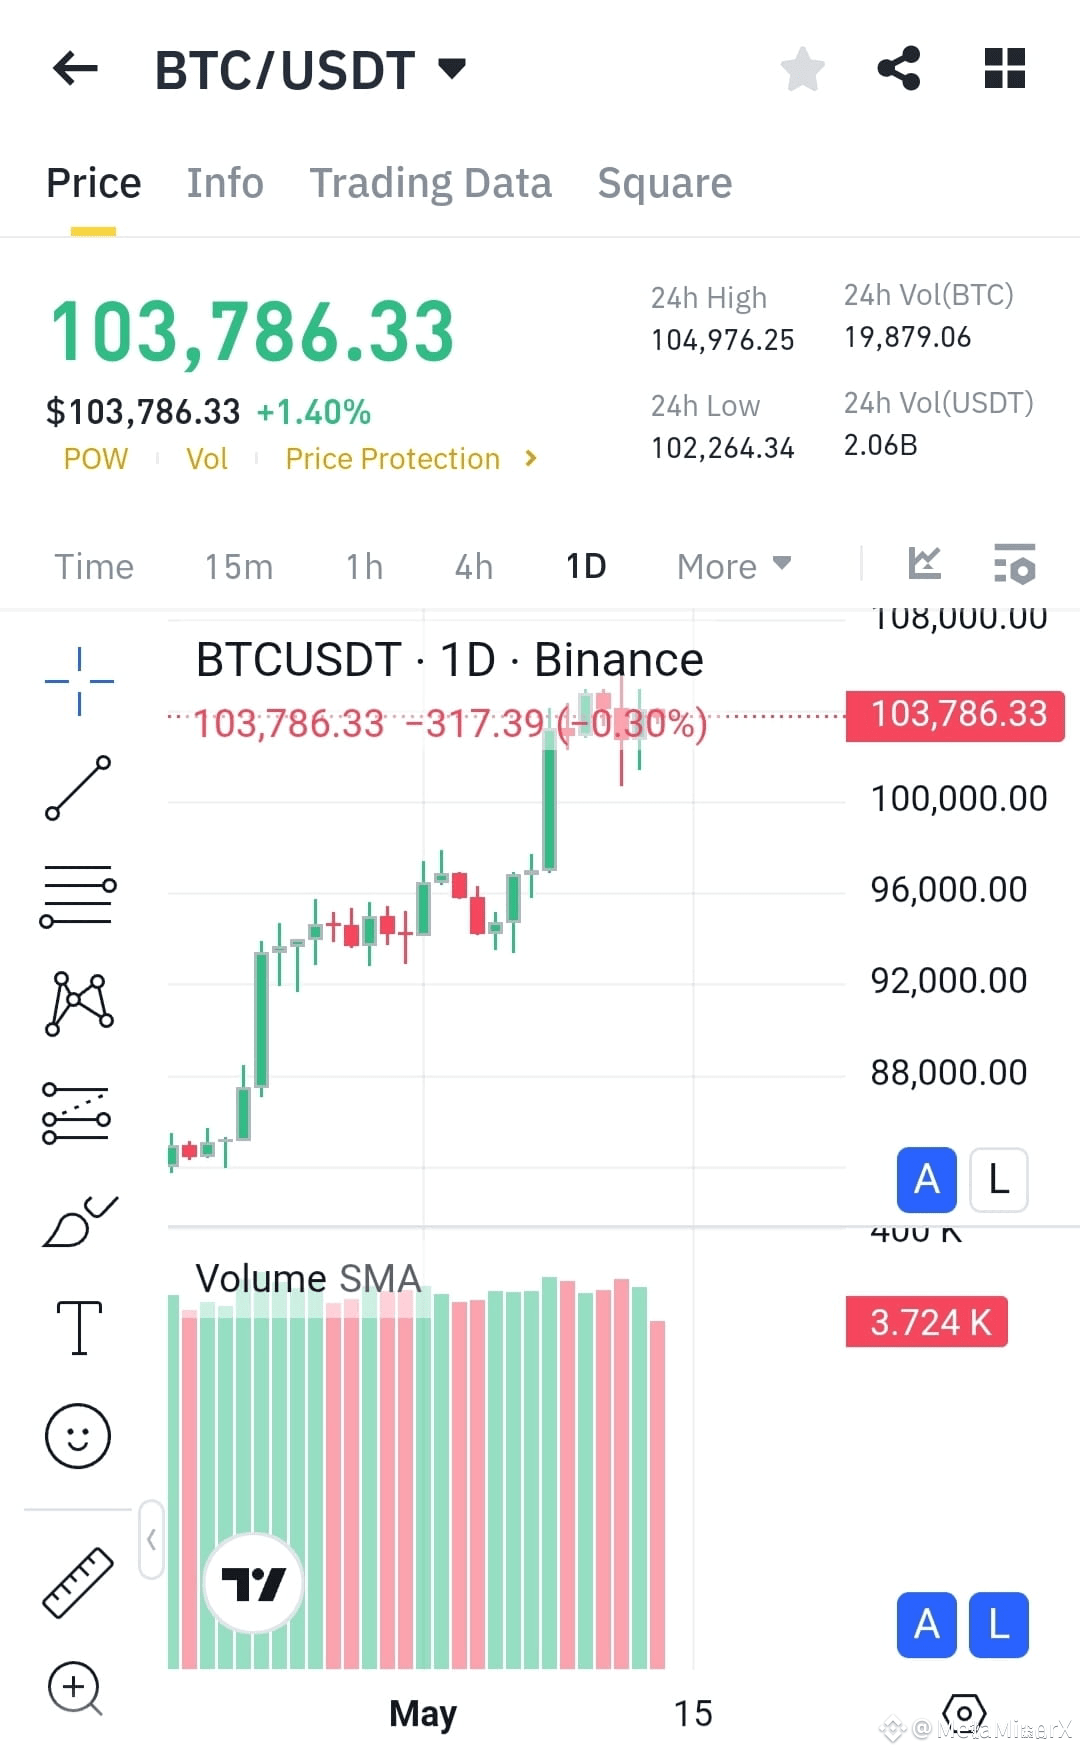This screenshot has width=1080, height=1754.
Task: Click the 24h Vol(BTC) value 19,879.06
Action: pos(908,337)
